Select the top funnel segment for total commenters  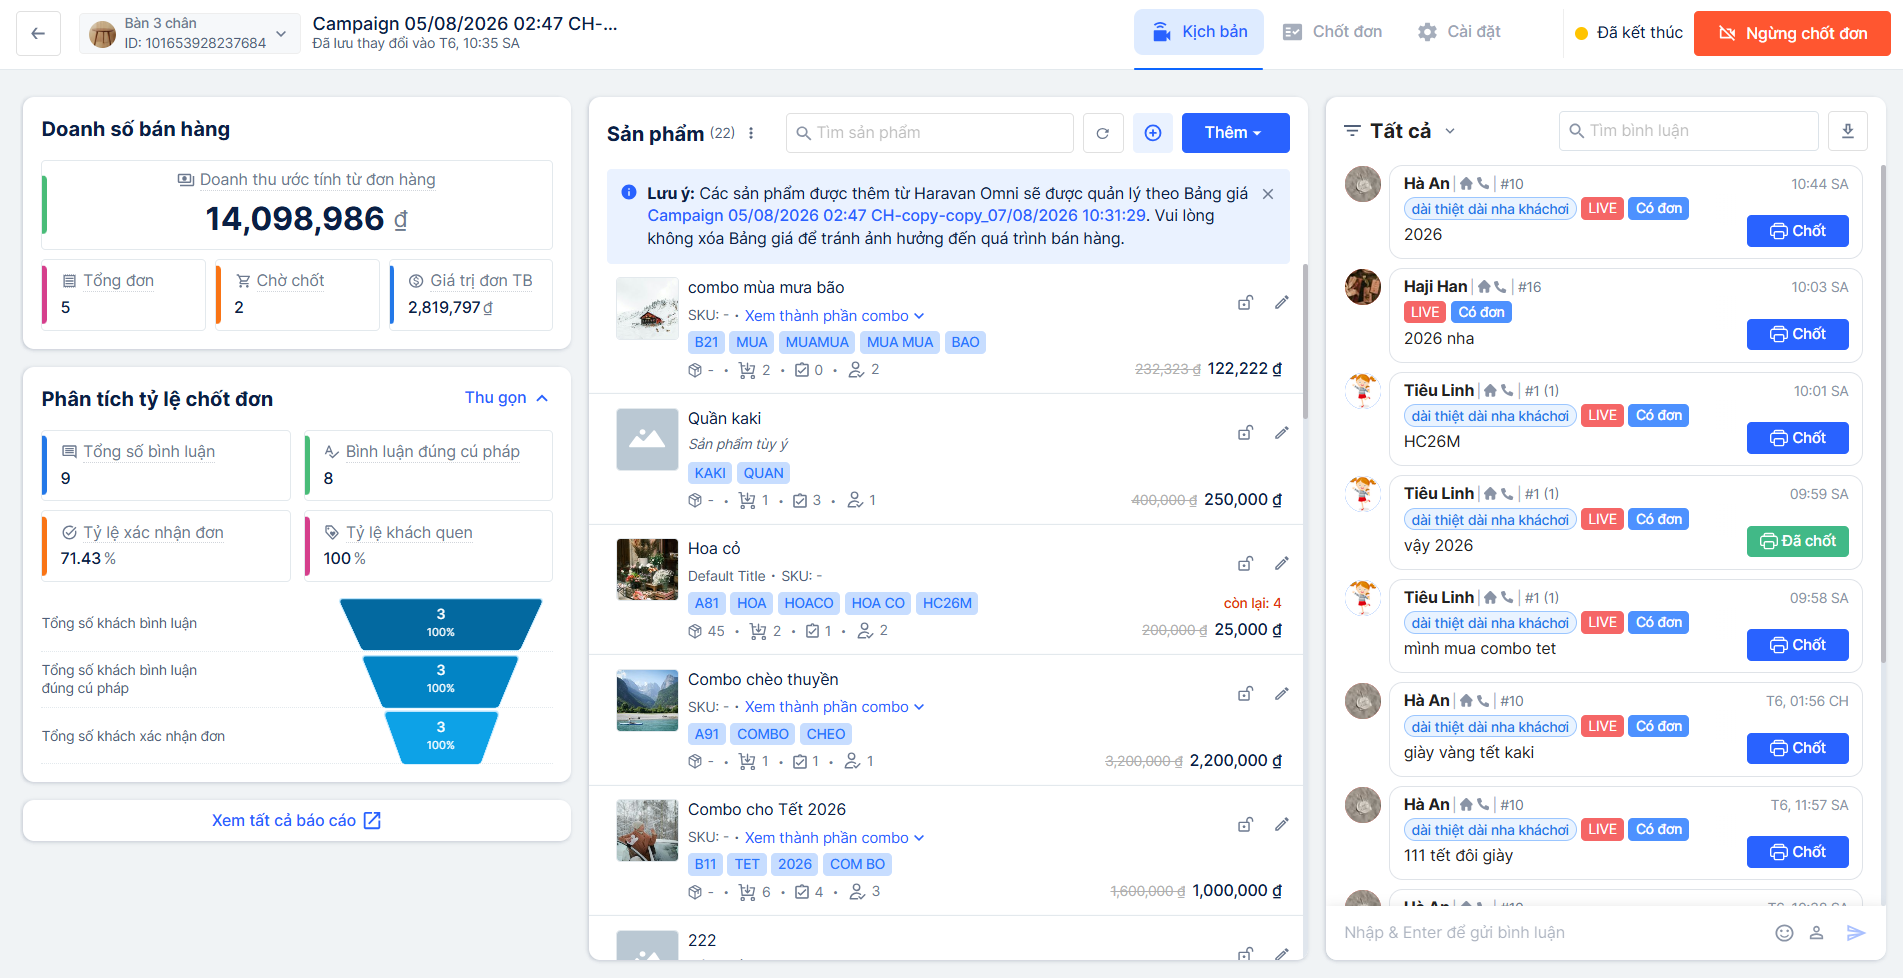coord(441,623)
